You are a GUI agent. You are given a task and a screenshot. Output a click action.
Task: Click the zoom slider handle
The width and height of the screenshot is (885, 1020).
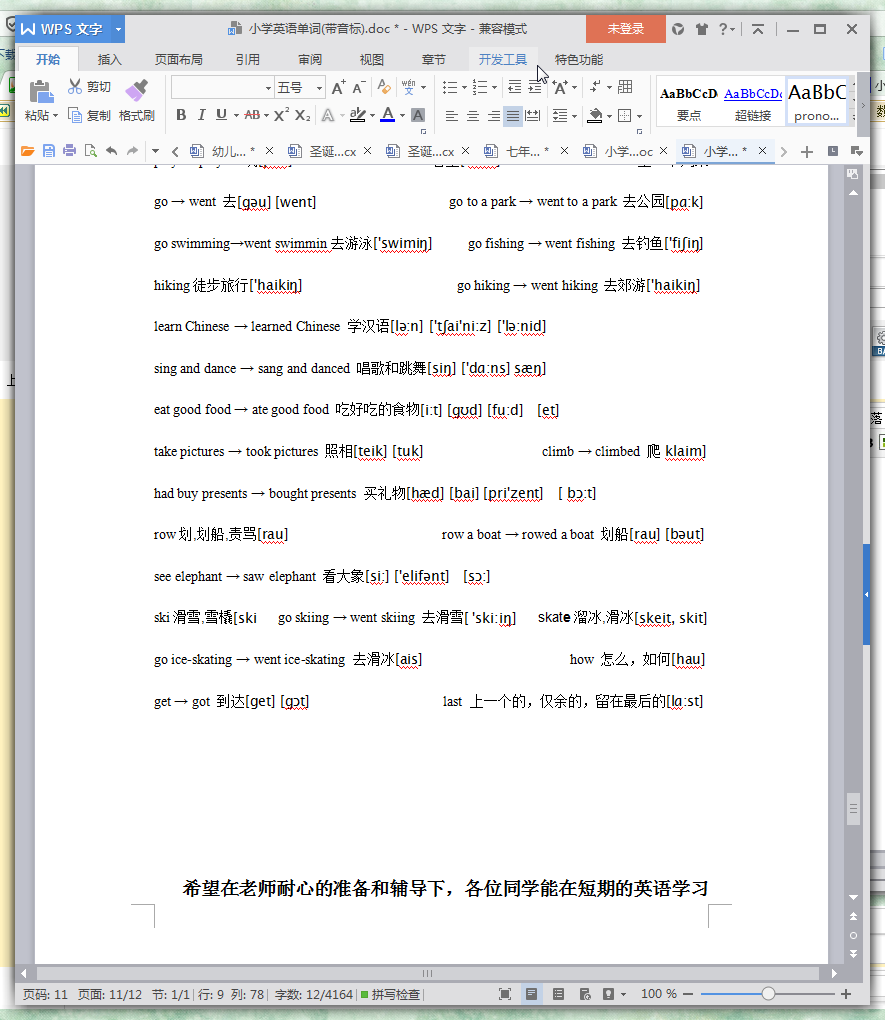768,993
